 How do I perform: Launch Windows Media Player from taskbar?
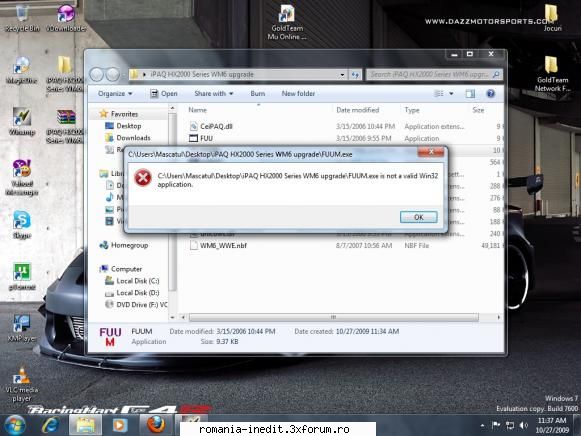coord(119,425)
